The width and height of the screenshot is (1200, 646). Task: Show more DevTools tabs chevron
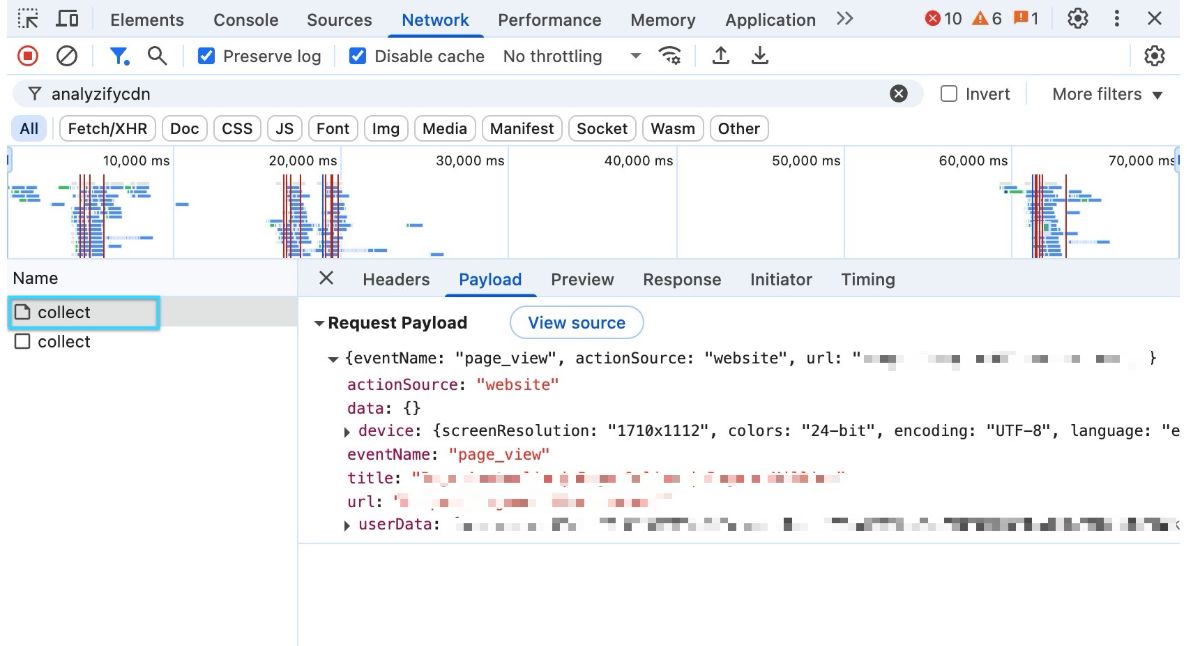[845, 19]
